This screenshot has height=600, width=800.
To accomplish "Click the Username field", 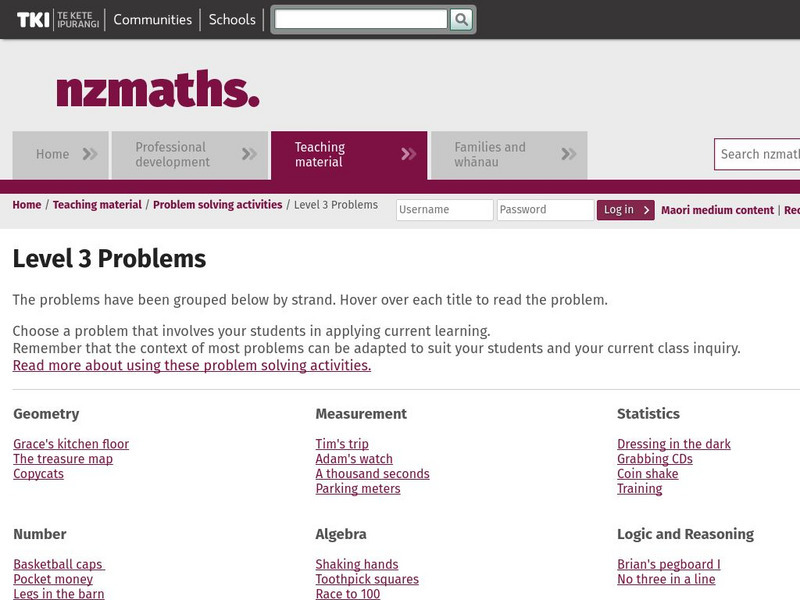I will coord(444,210).
